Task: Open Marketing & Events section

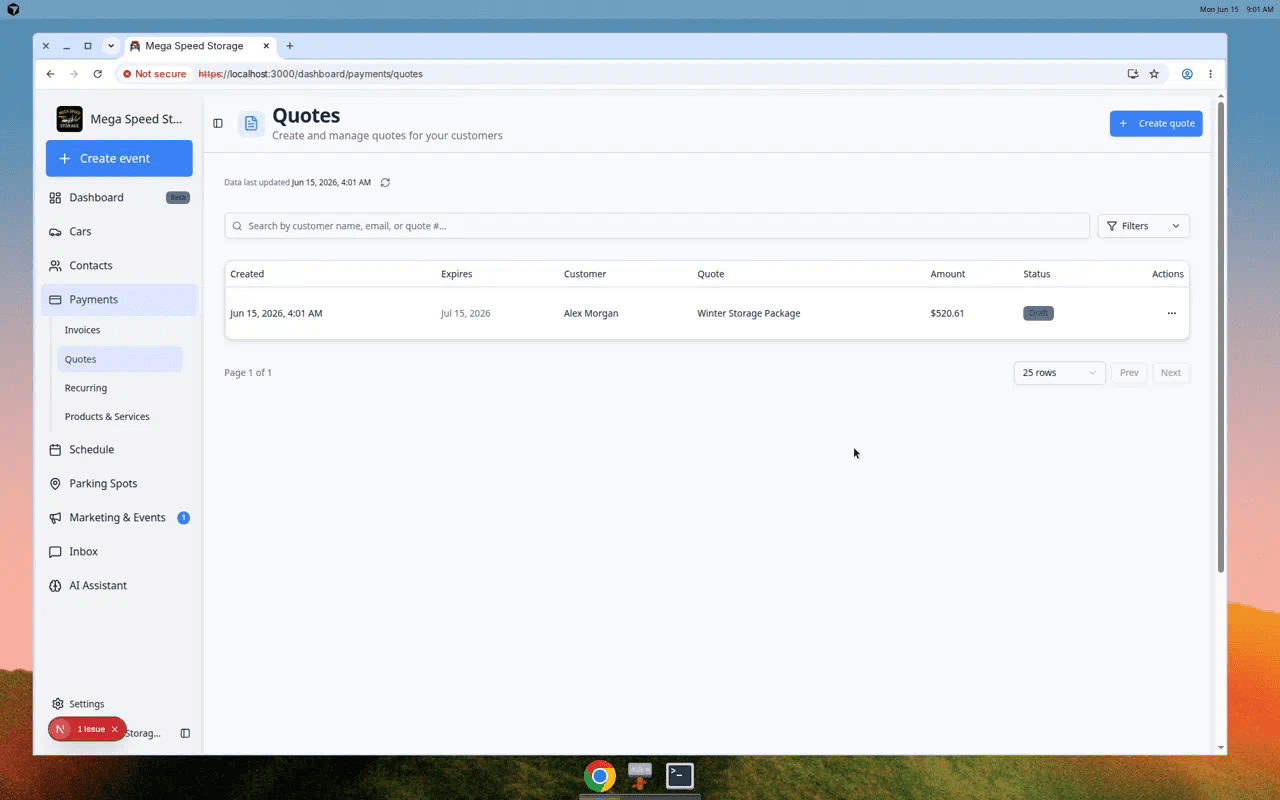Action: [x=119, y=518]
